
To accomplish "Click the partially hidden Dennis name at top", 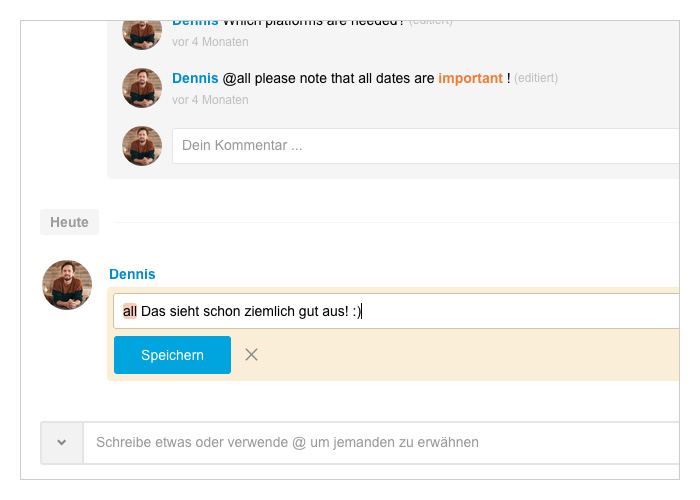I will [x=195, y=23].
